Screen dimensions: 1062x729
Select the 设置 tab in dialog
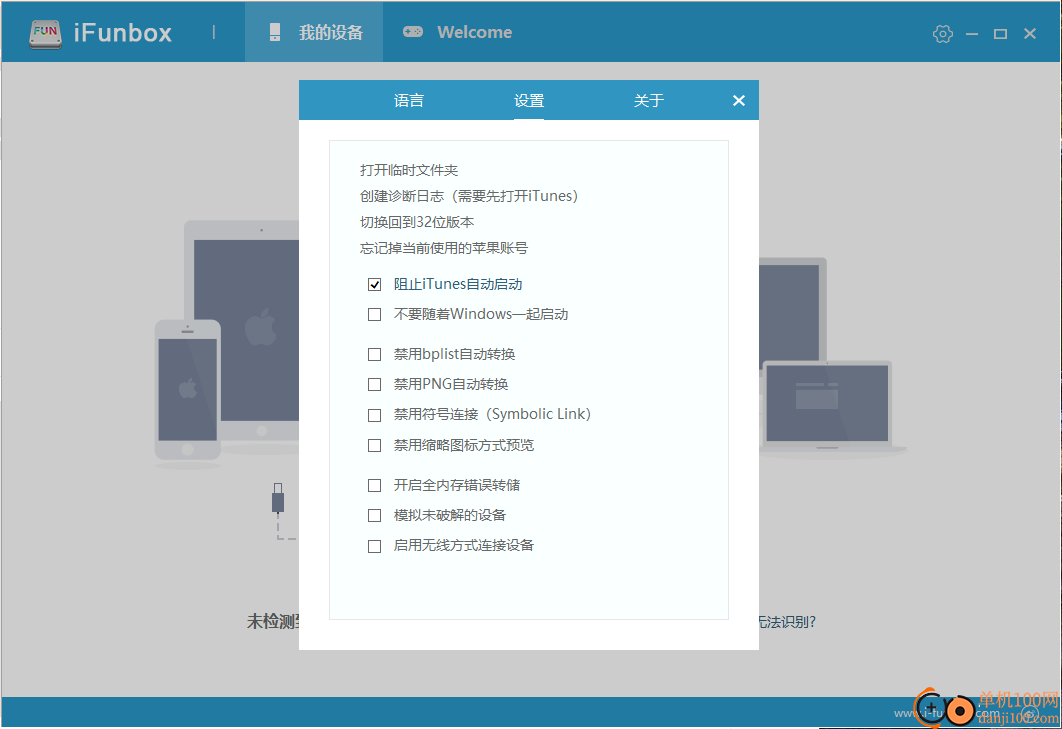529,100
